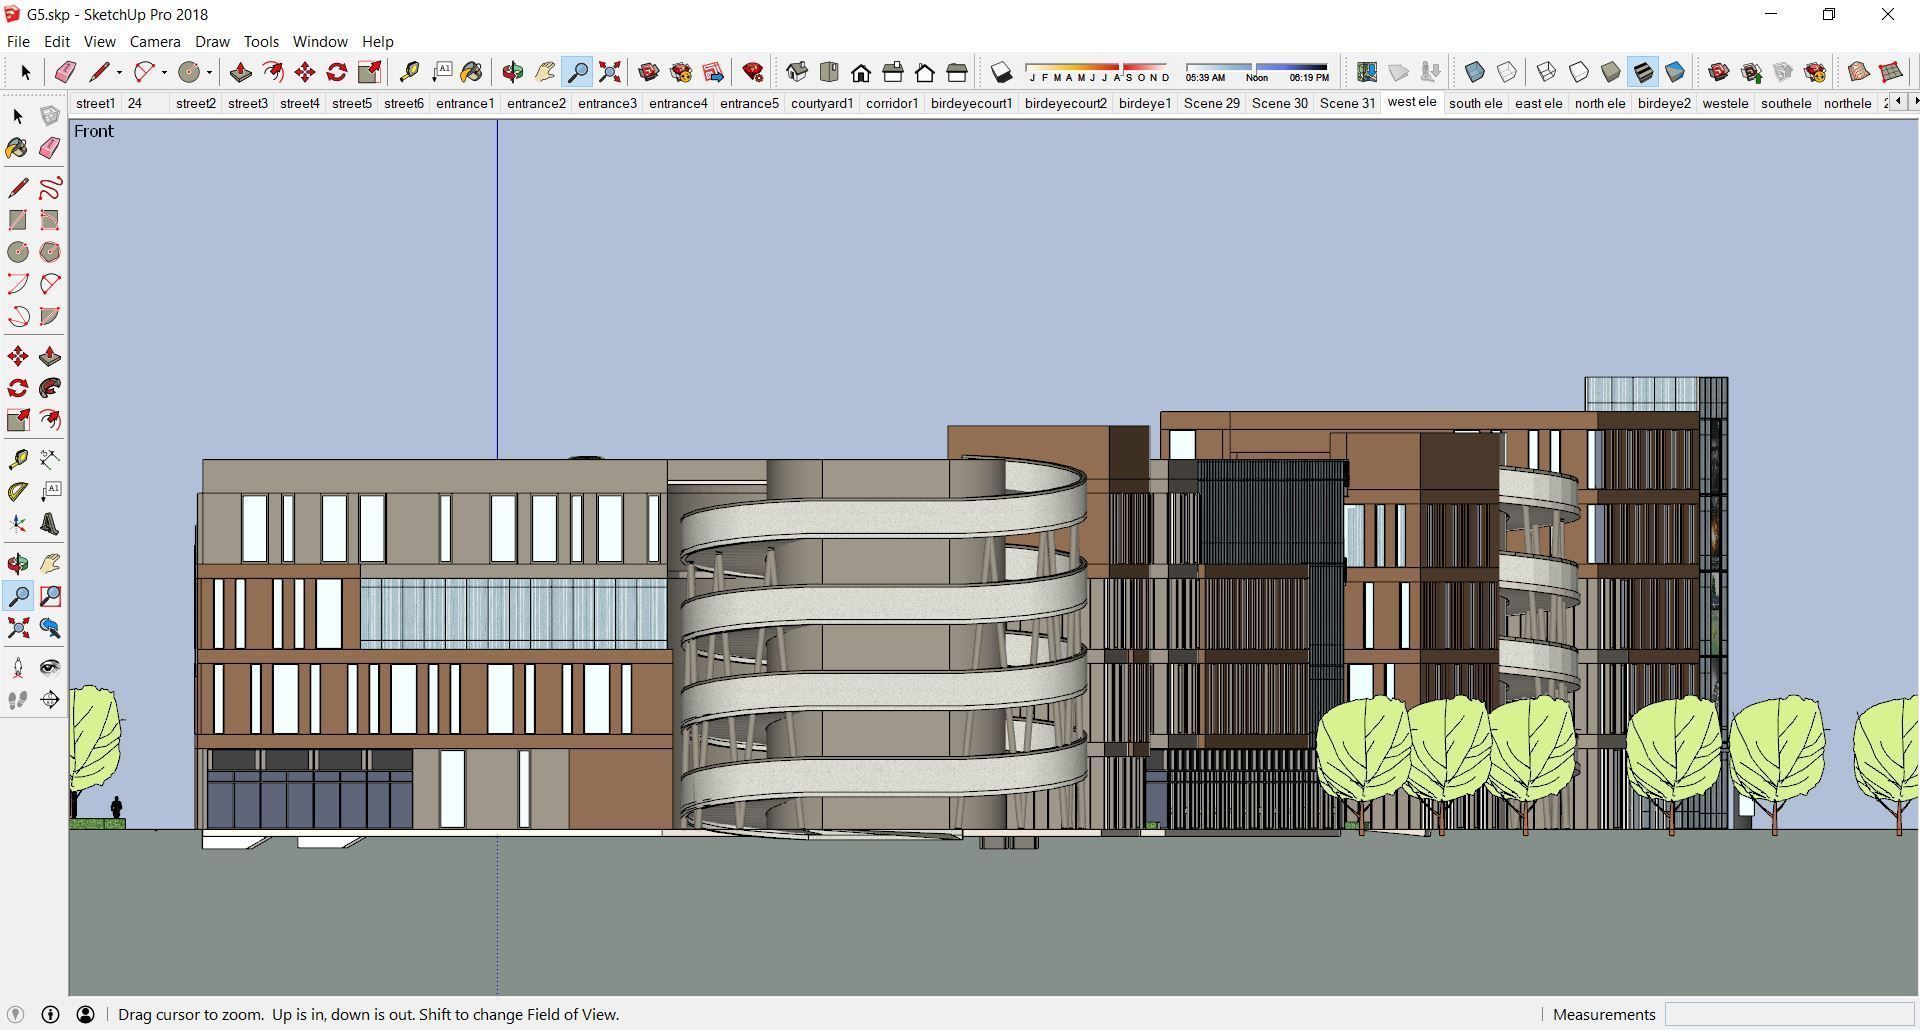The width and height of the screenshot is (1920, 1030).
Task: Pick the Push/Pull tool in top toolbar
Action: [x=240, y=72]
